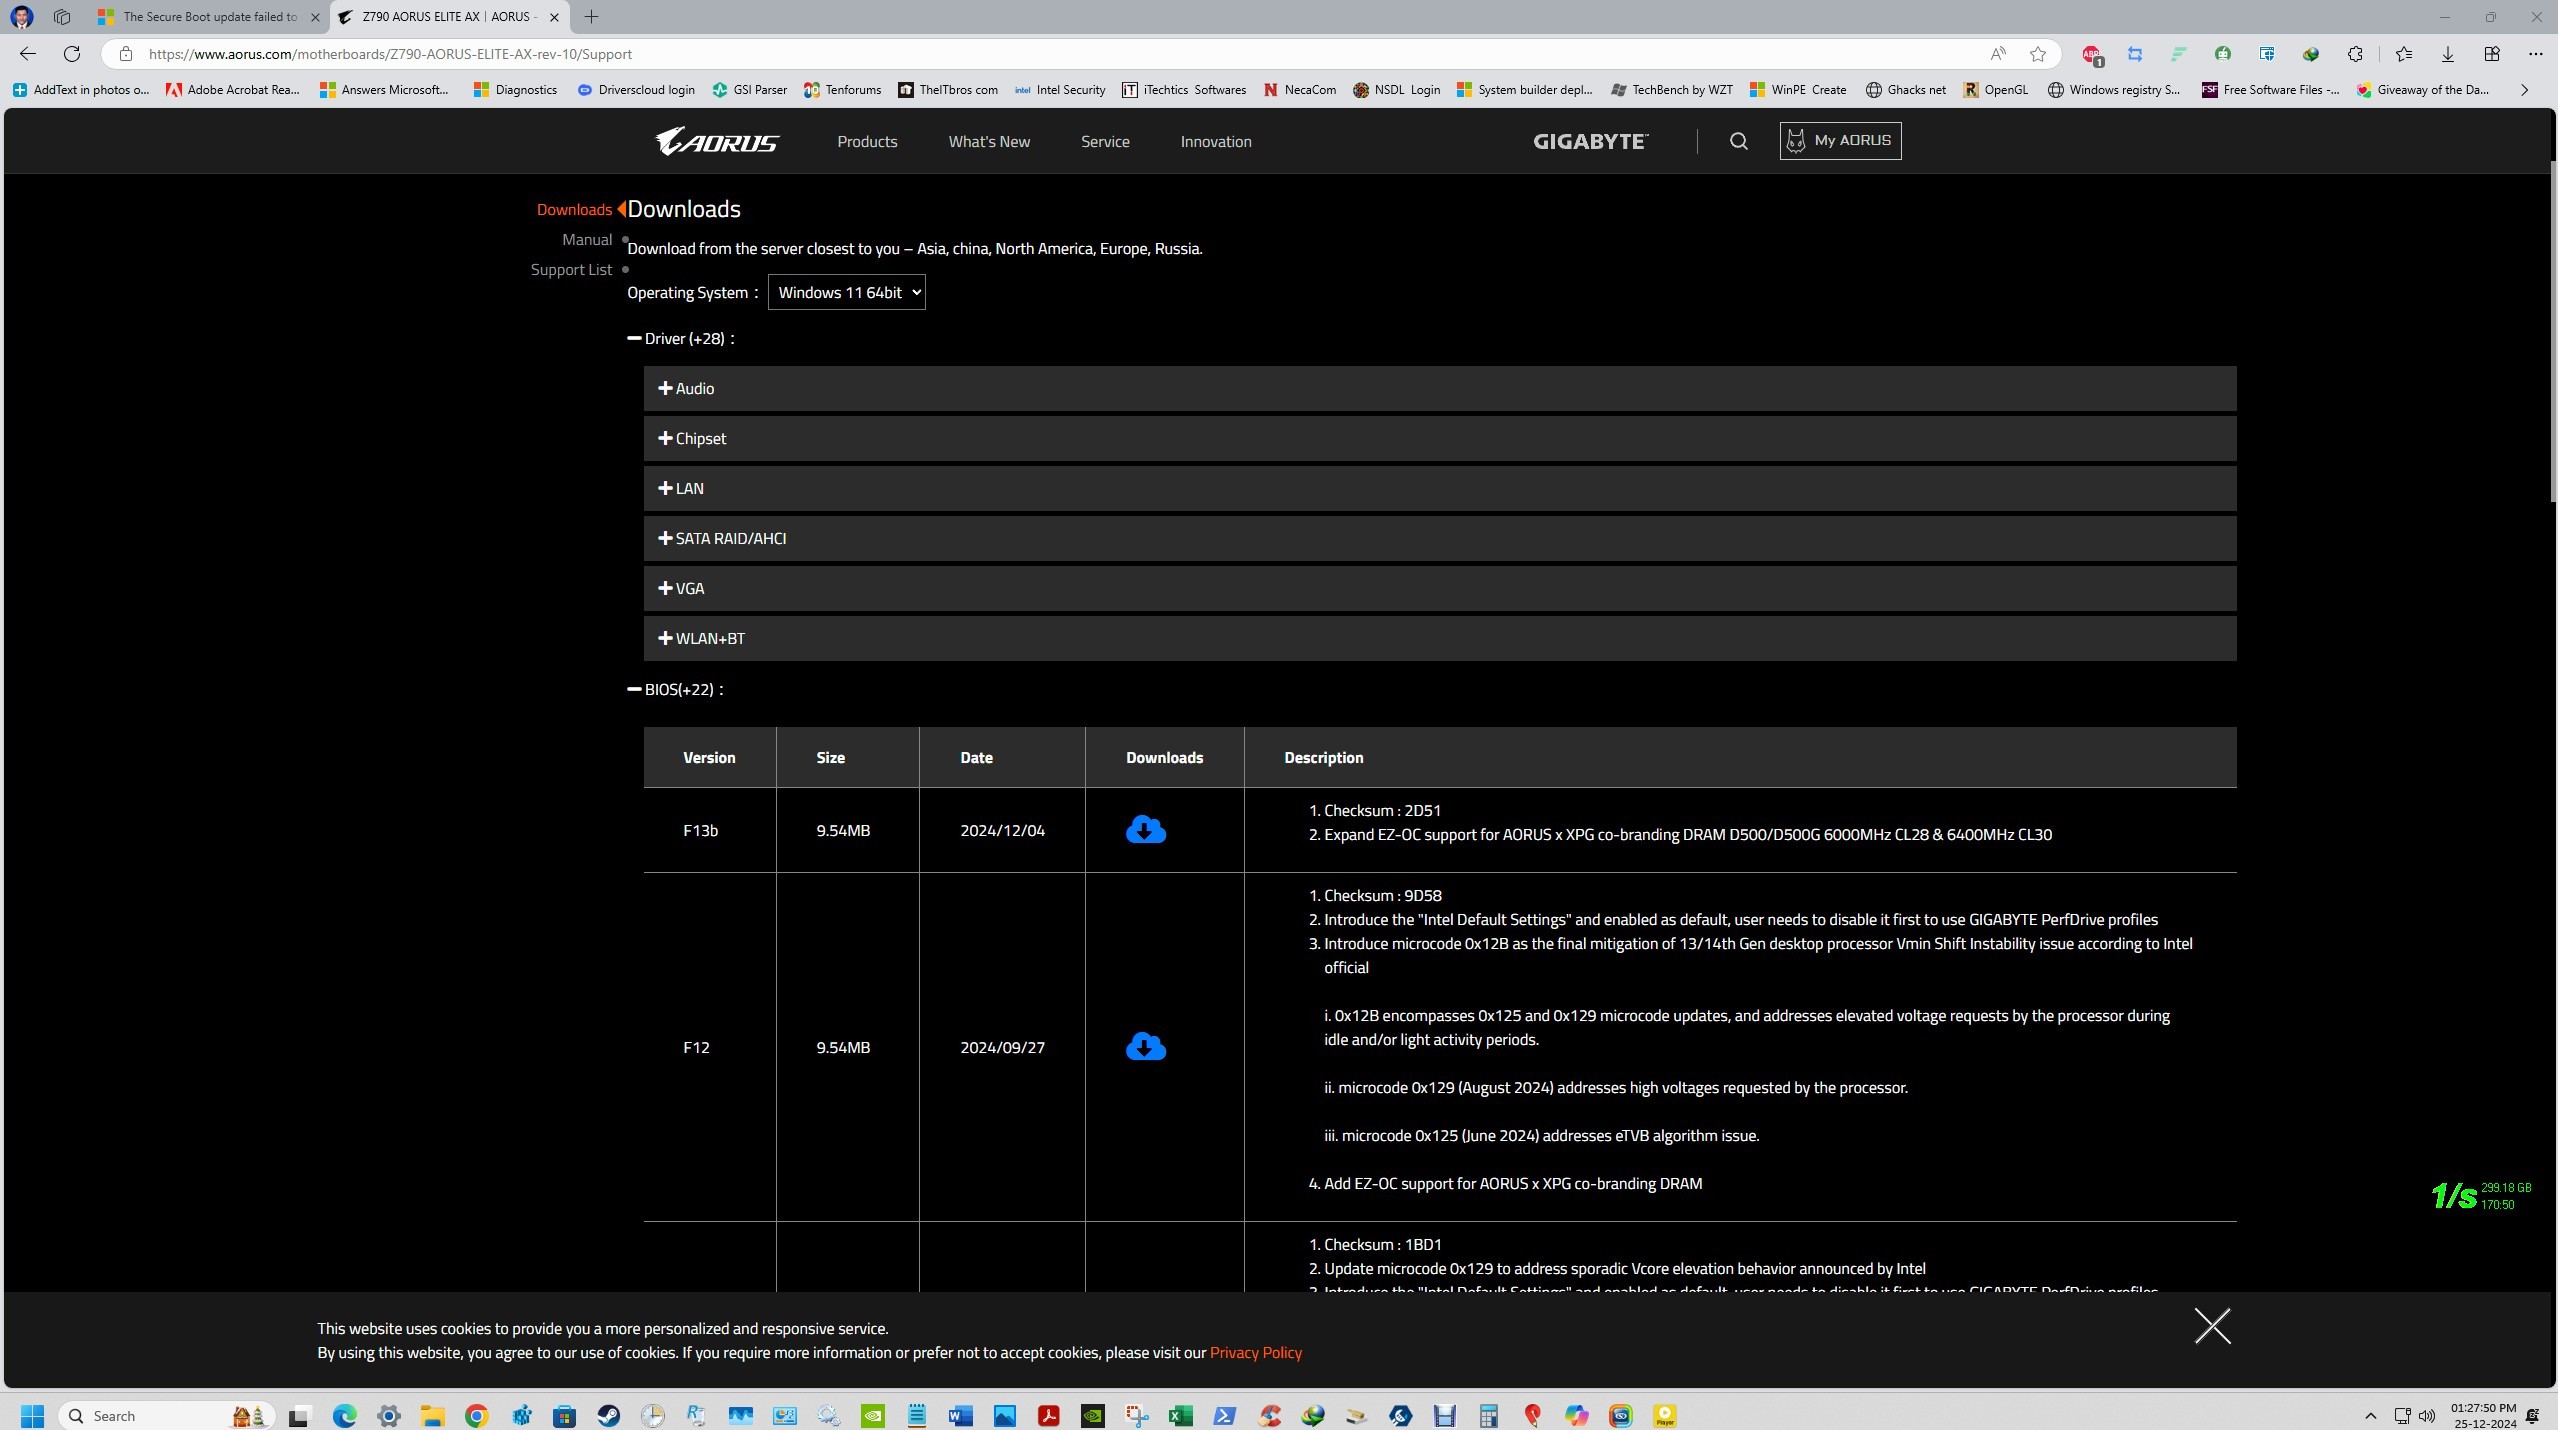Image resolution: width=2558 pixels, height=1430 pixels.
Task: Open the What's New menu
Action: coord(988,141)
